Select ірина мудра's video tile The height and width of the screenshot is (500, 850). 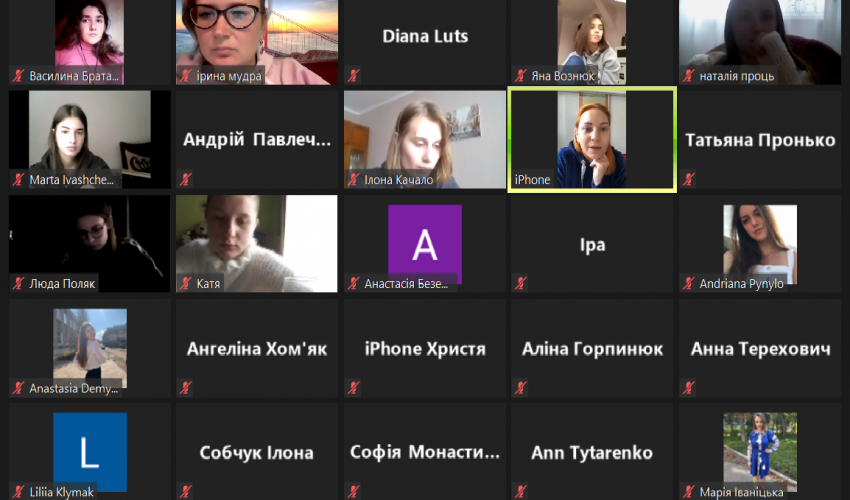(x=256, y=42)
